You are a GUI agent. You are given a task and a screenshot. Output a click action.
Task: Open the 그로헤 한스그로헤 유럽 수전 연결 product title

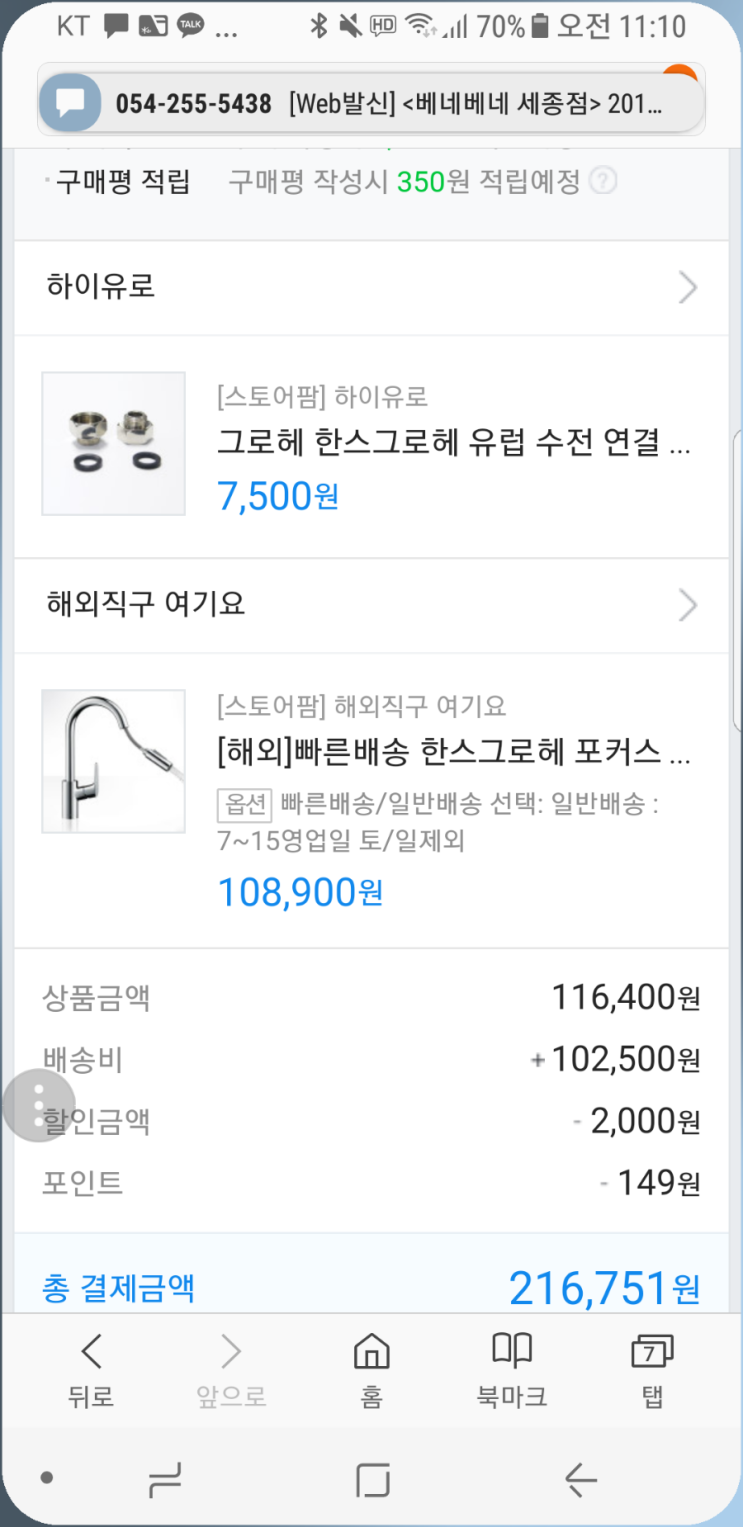(x=454, y=443)
